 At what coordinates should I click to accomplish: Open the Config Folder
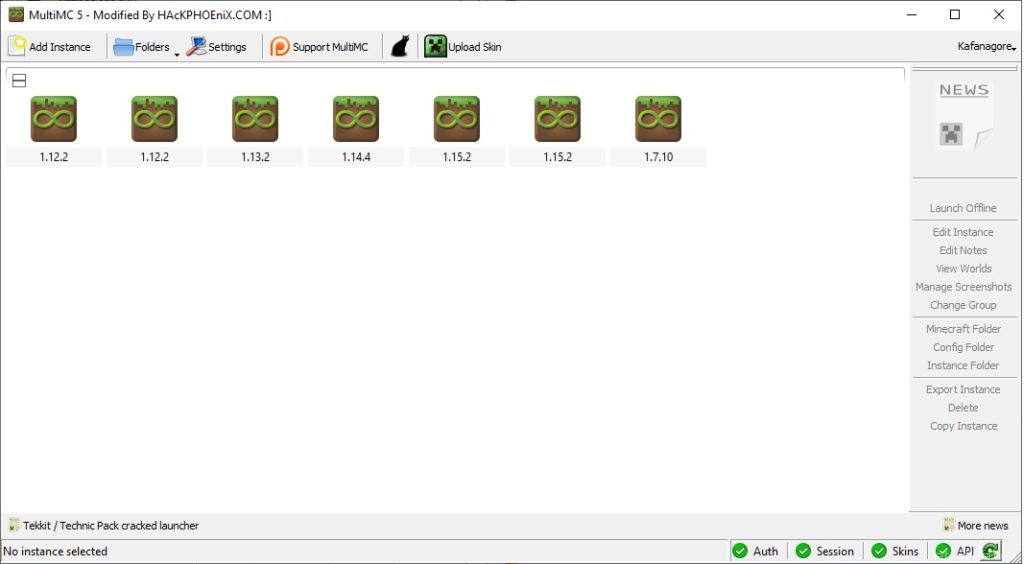pos(963,347)
